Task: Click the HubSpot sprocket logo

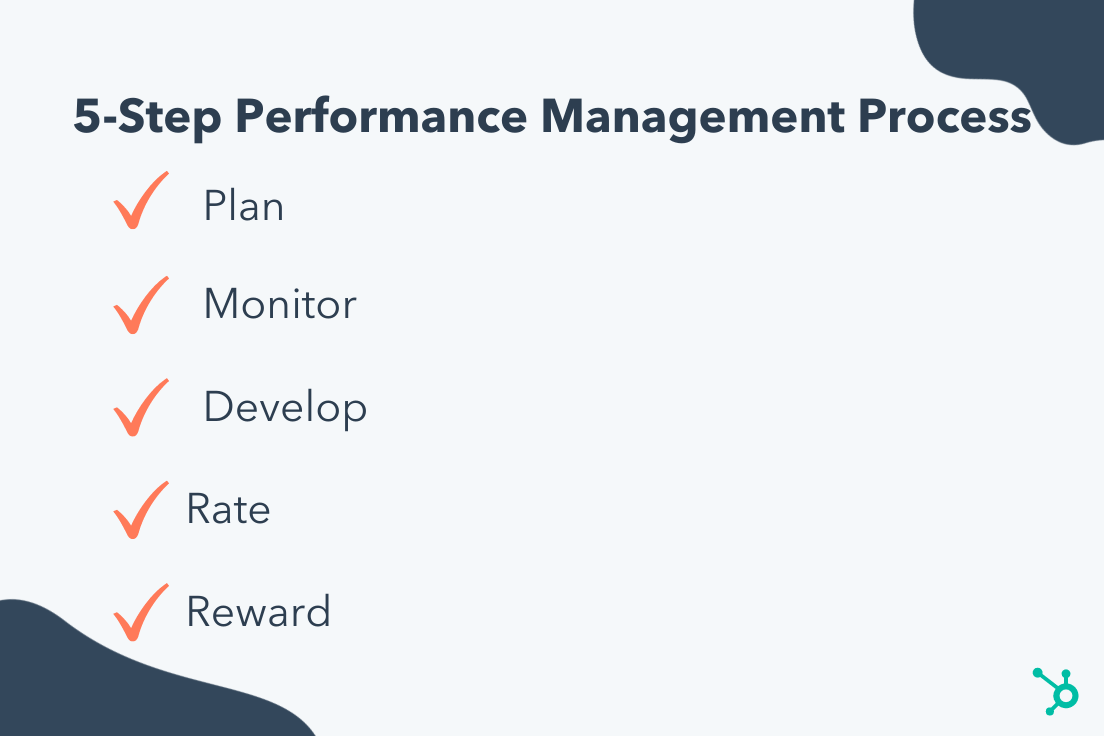Action: [x=1055, y=692]
